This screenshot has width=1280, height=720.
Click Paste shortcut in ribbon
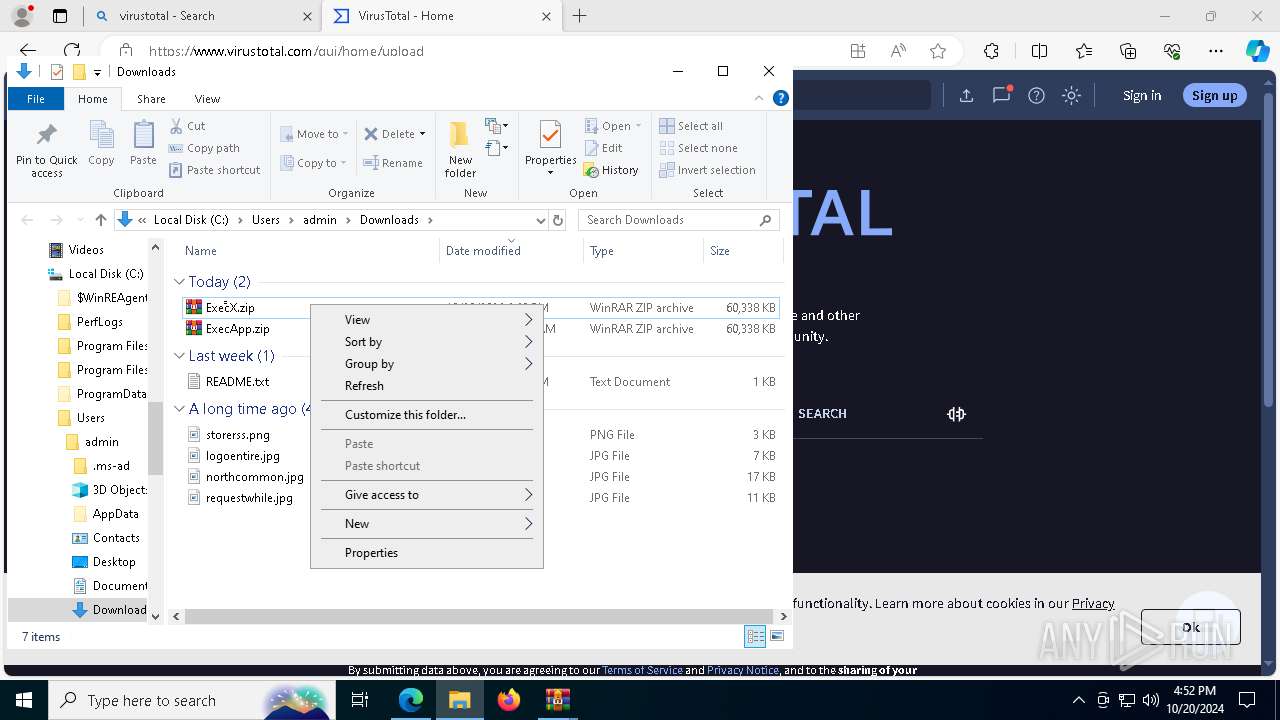(214, 170)
